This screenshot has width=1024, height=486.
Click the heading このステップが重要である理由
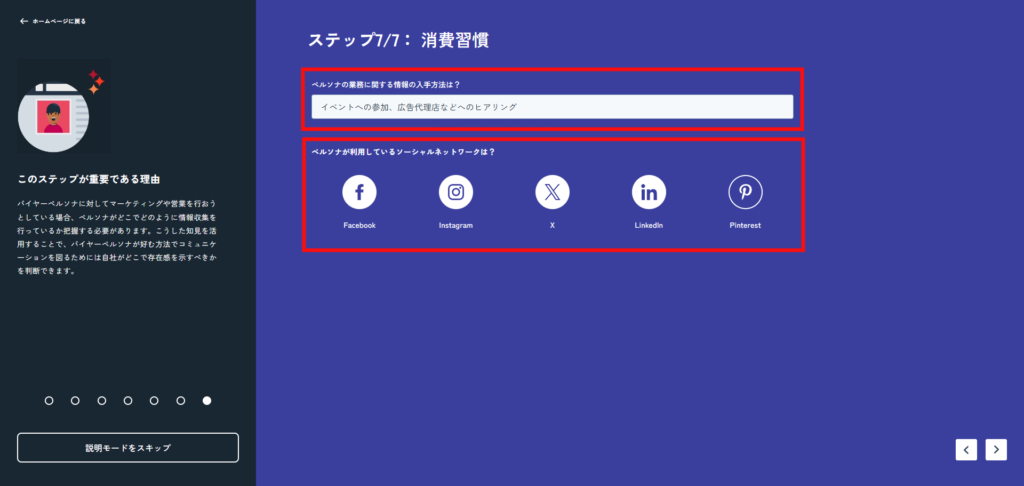89,179
